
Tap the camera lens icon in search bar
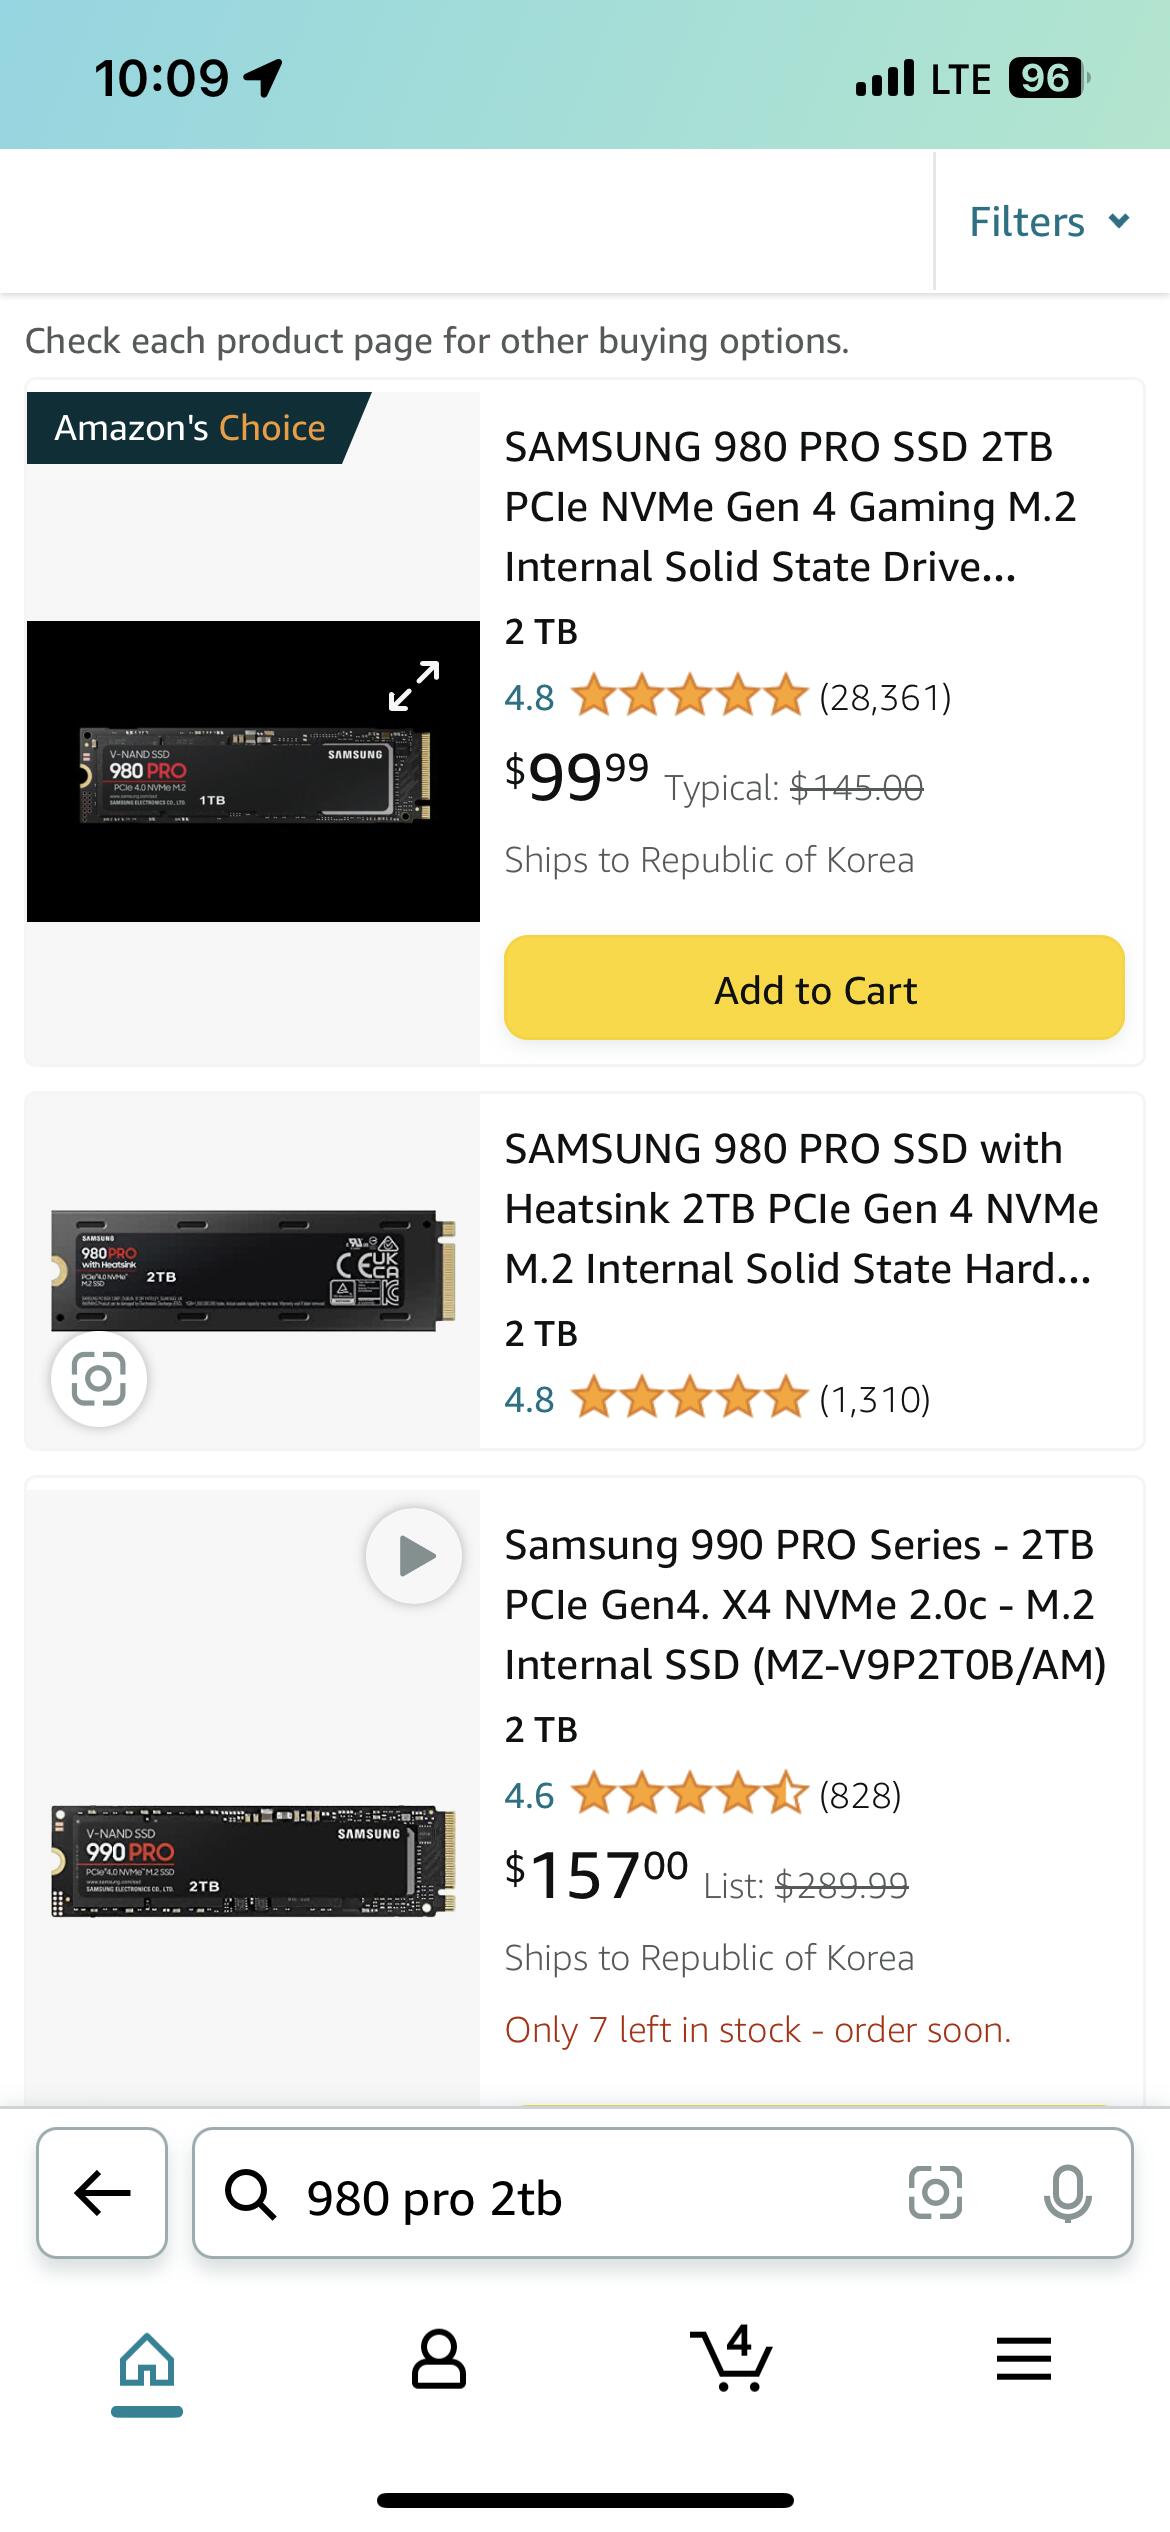pyautogui.click(x=935, y=2193)
